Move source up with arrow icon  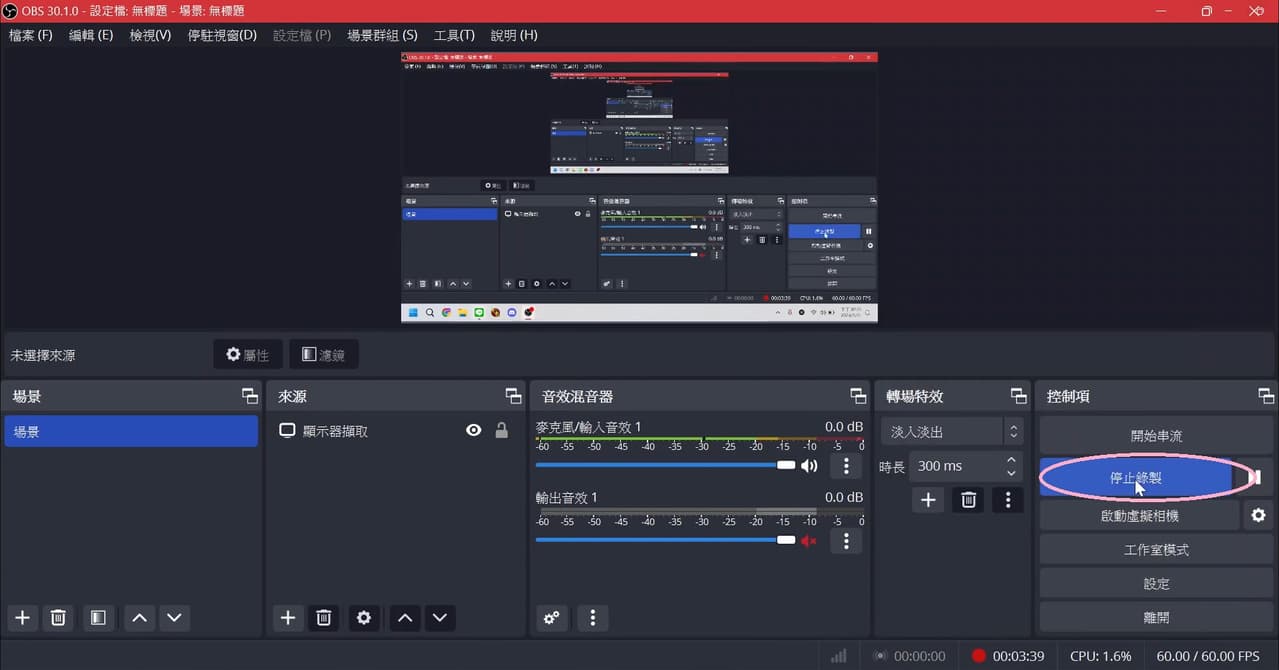[405, 618]
